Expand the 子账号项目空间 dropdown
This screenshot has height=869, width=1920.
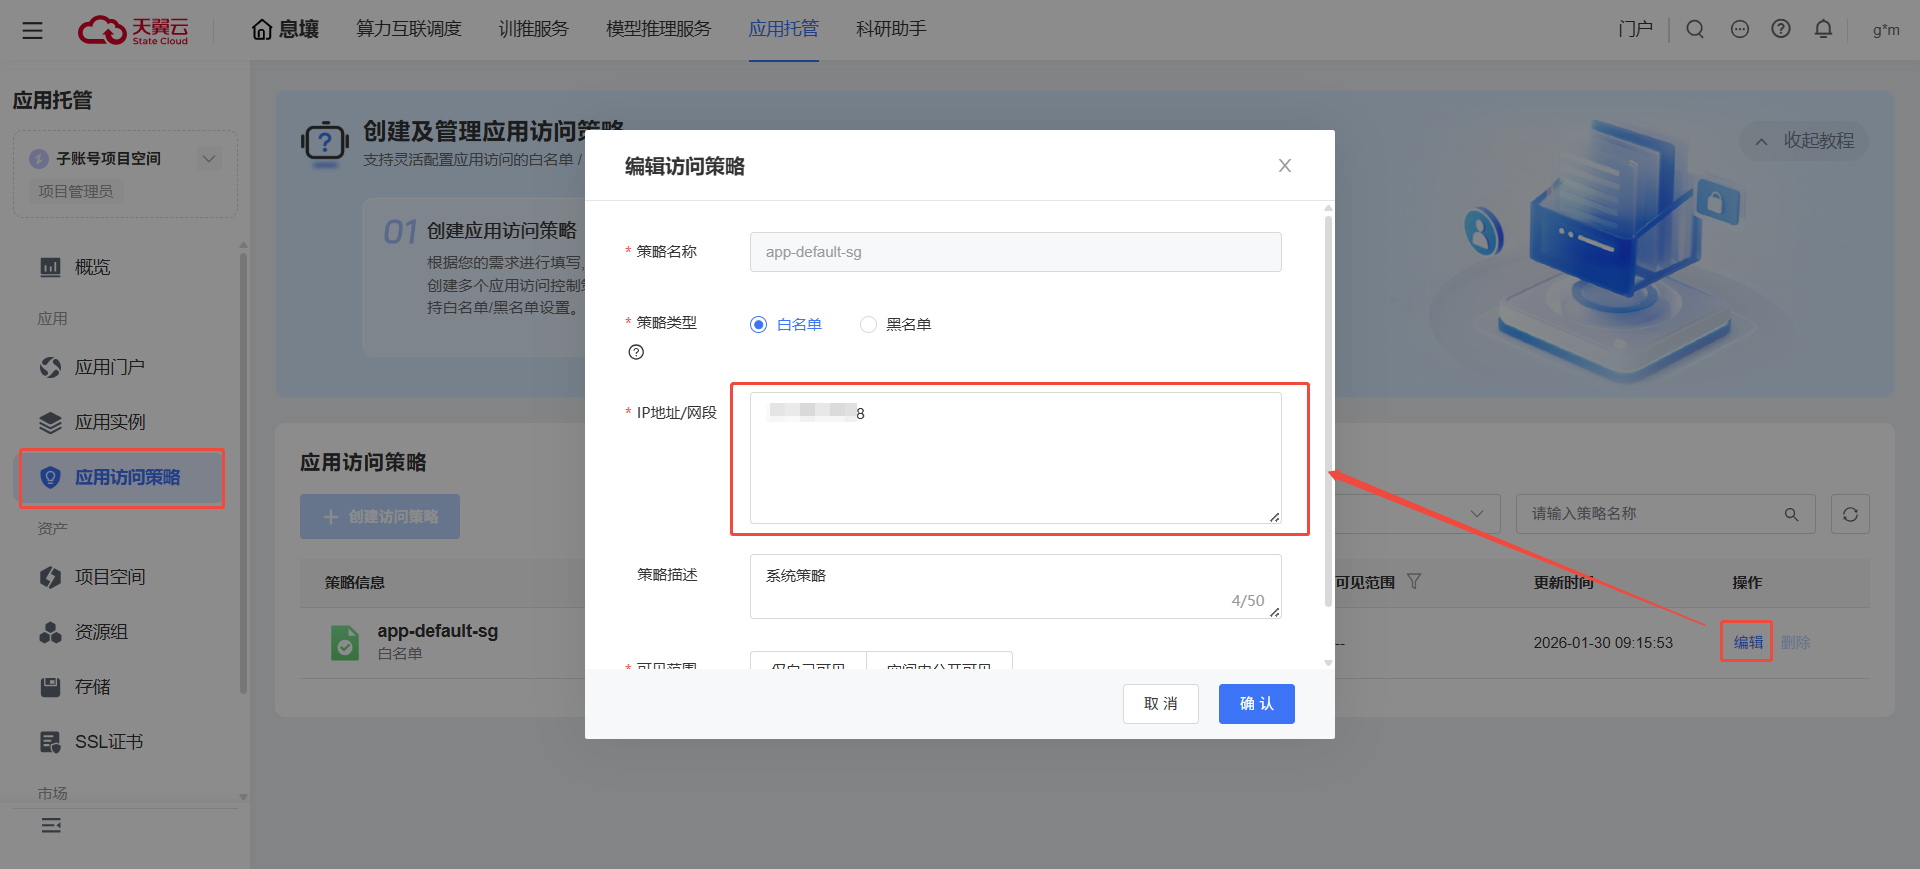208,158
